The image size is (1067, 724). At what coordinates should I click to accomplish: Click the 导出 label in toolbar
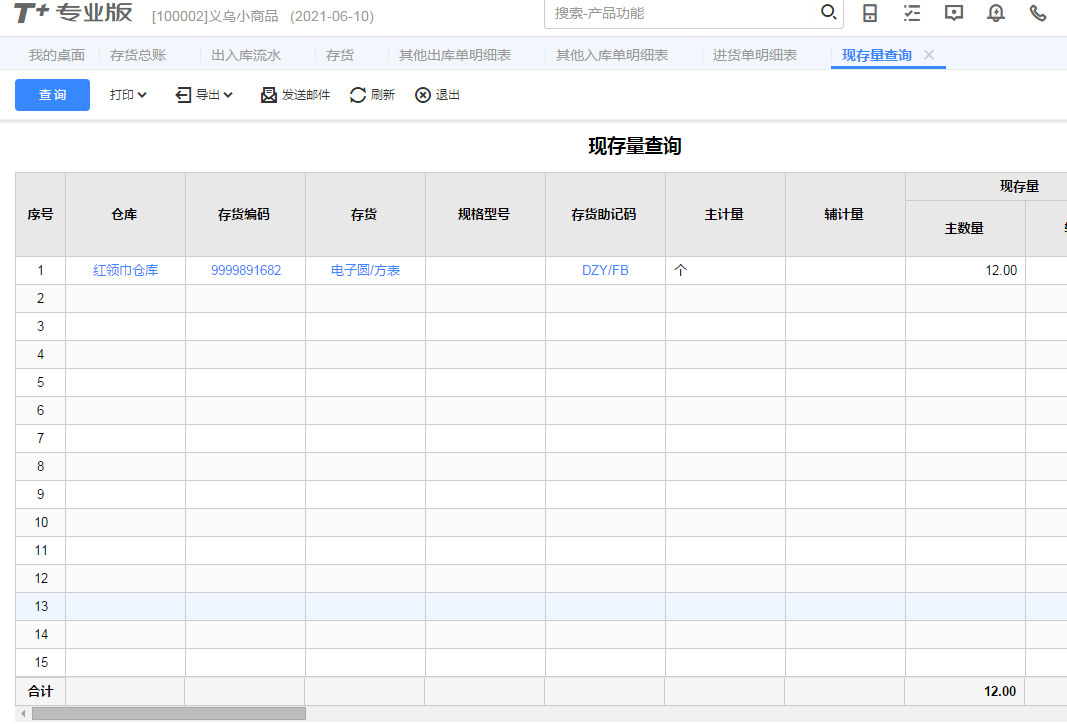[x=208, y=95]
